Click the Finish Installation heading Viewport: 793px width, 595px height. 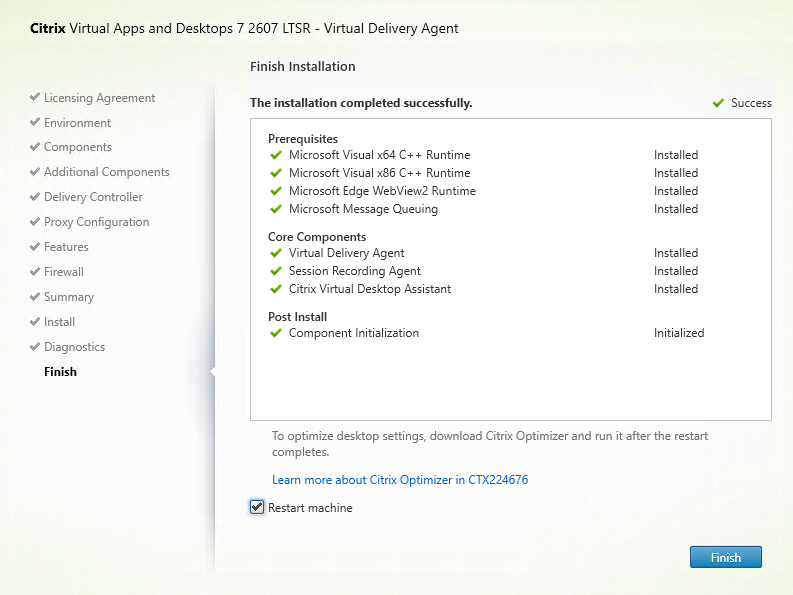(x=302, y=66)
